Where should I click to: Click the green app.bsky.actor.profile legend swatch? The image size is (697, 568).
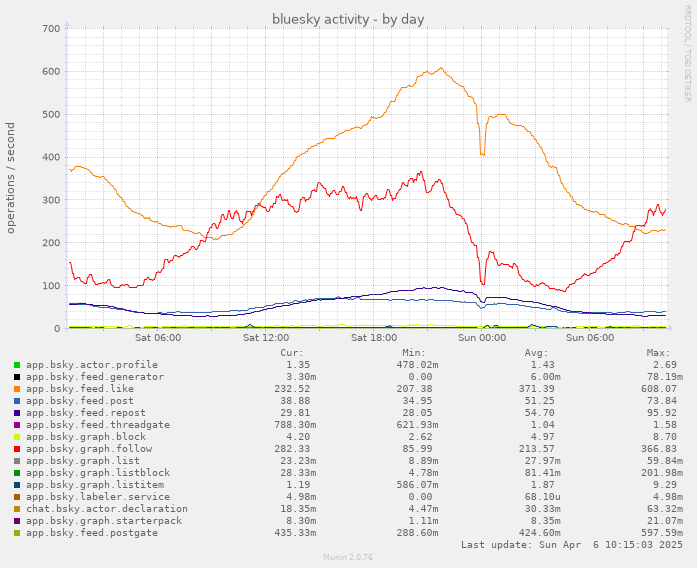coord(17,365)
